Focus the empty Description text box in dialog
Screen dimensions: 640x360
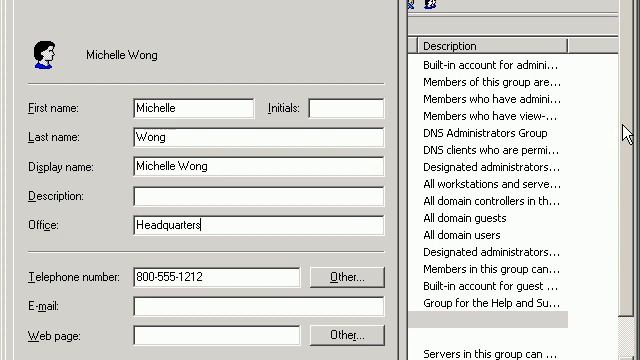[258, 196]
